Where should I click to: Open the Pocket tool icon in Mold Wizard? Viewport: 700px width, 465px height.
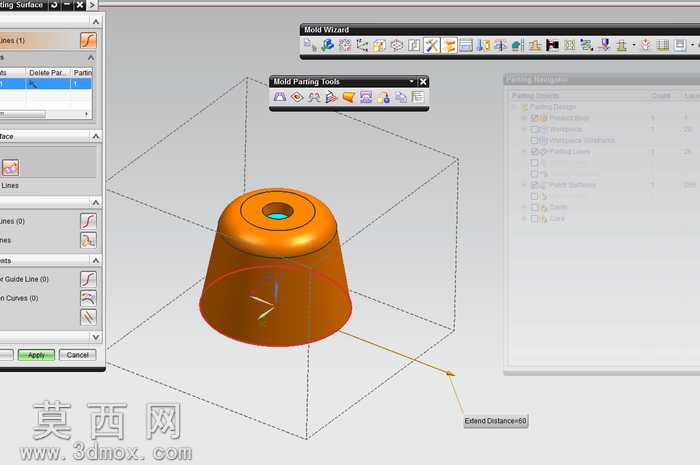coord(646,45)
